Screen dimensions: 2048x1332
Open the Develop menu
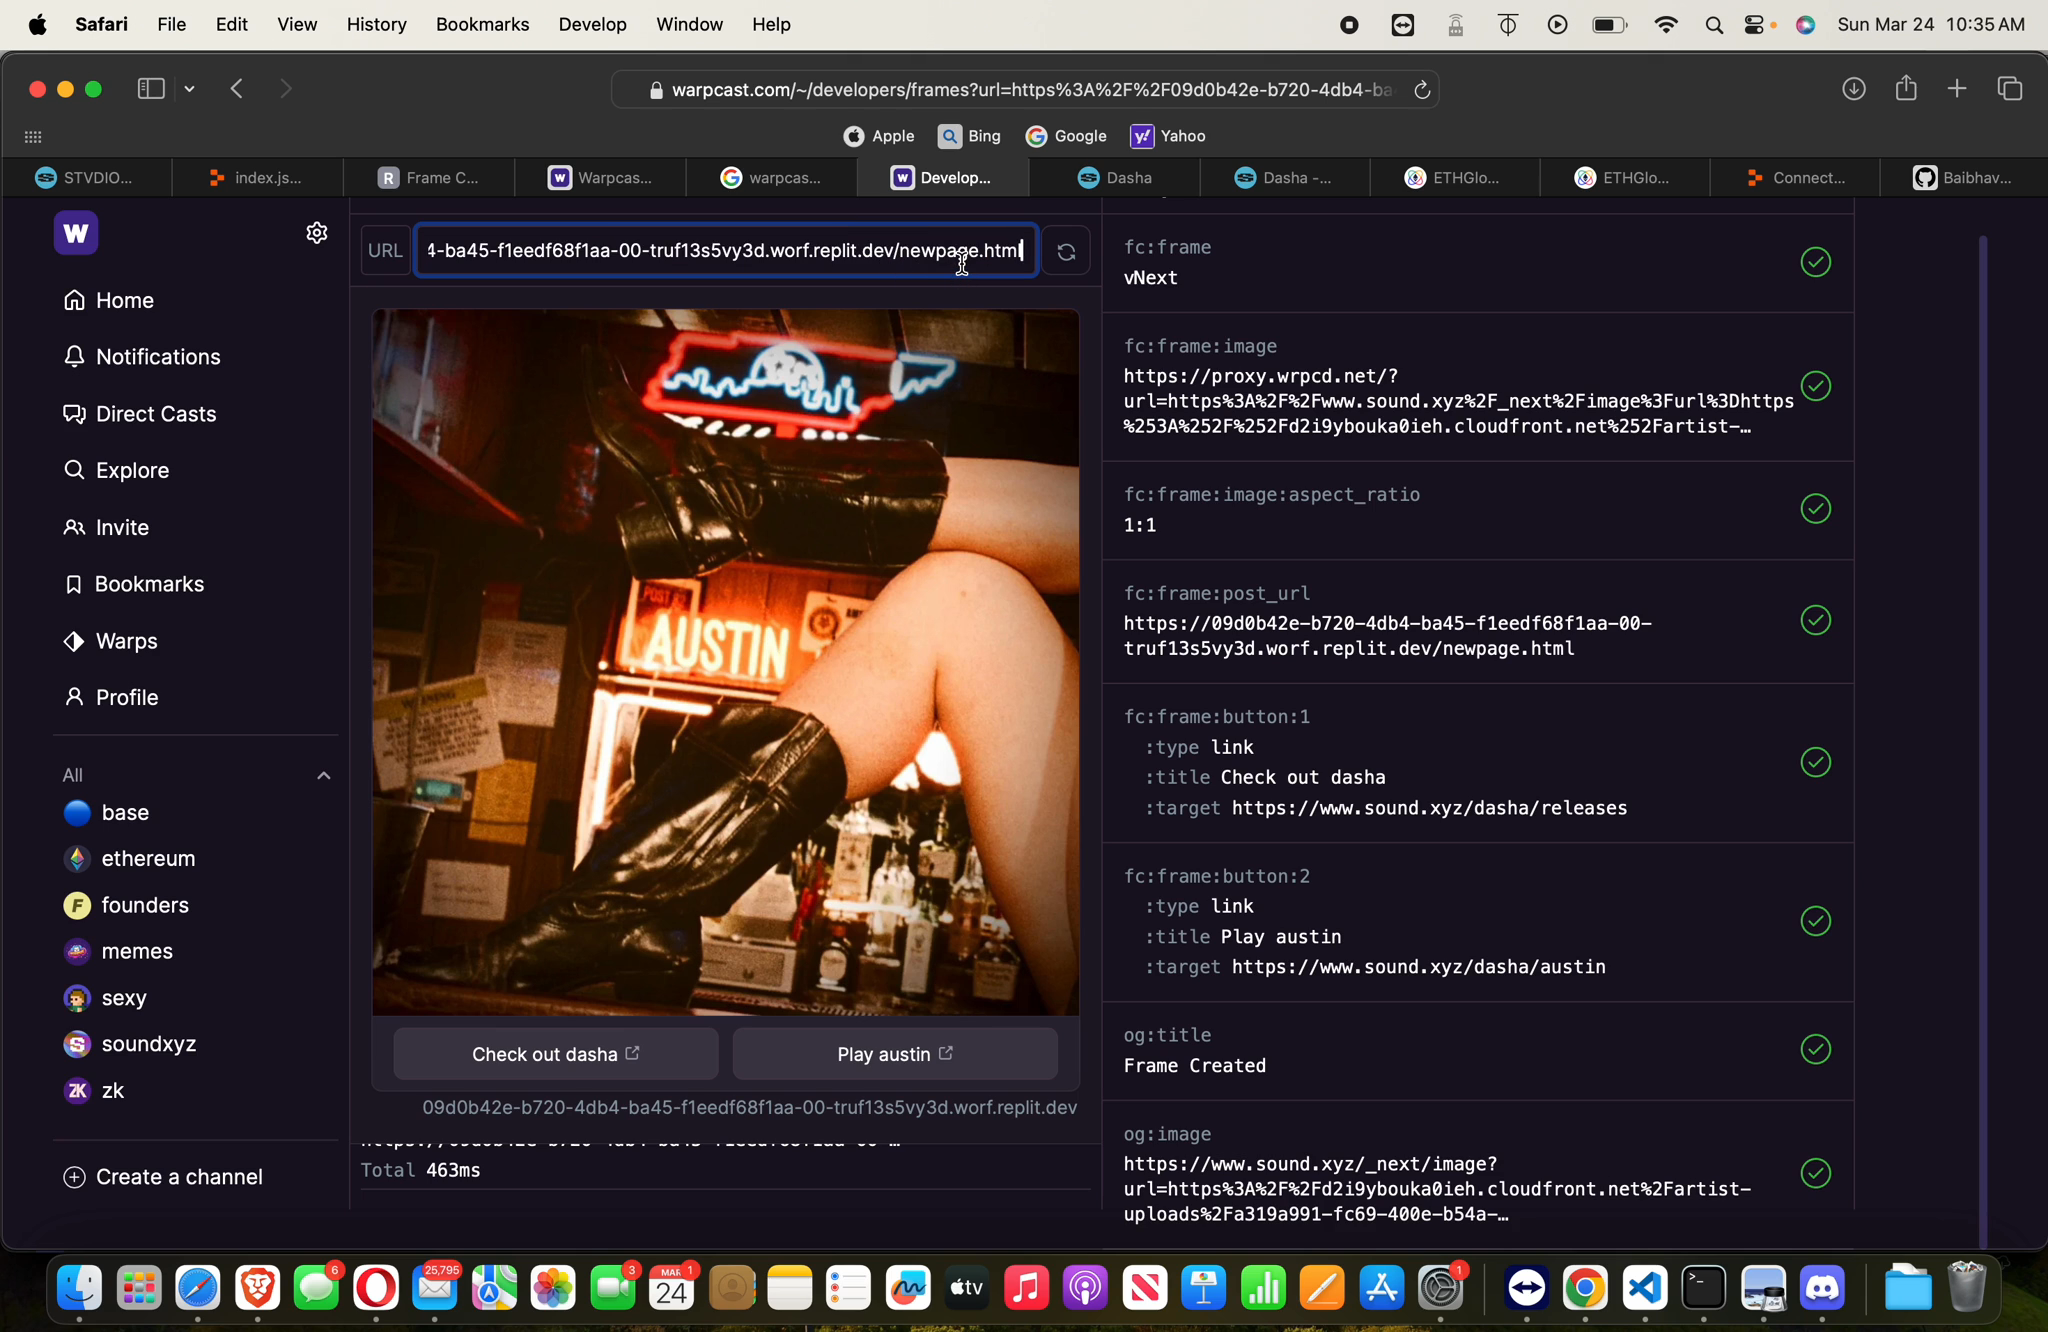coord(592,24)
